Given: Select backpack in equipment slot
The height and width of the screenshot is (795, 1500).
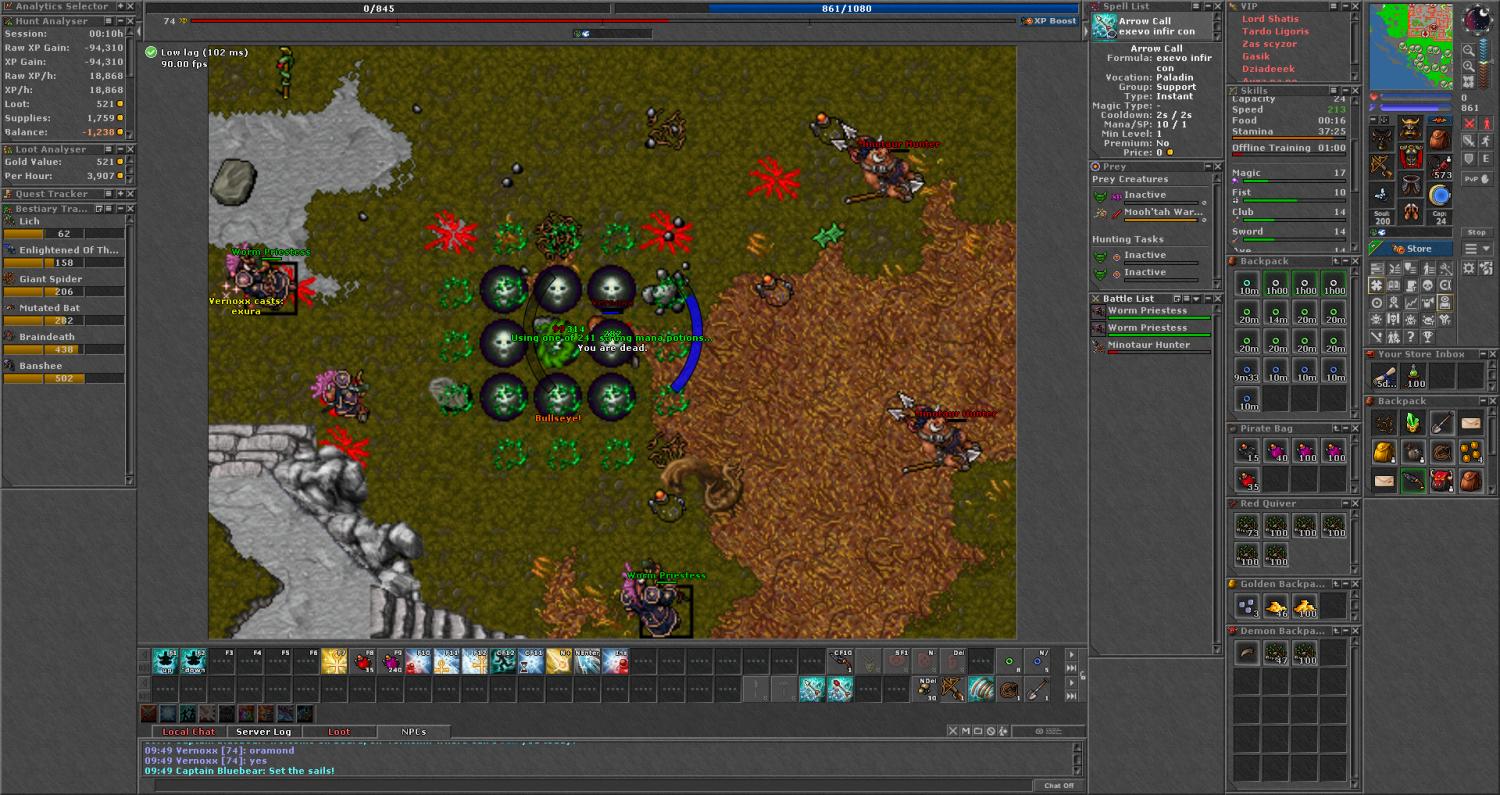Looking at the screenshot, I should (1439, 138).
